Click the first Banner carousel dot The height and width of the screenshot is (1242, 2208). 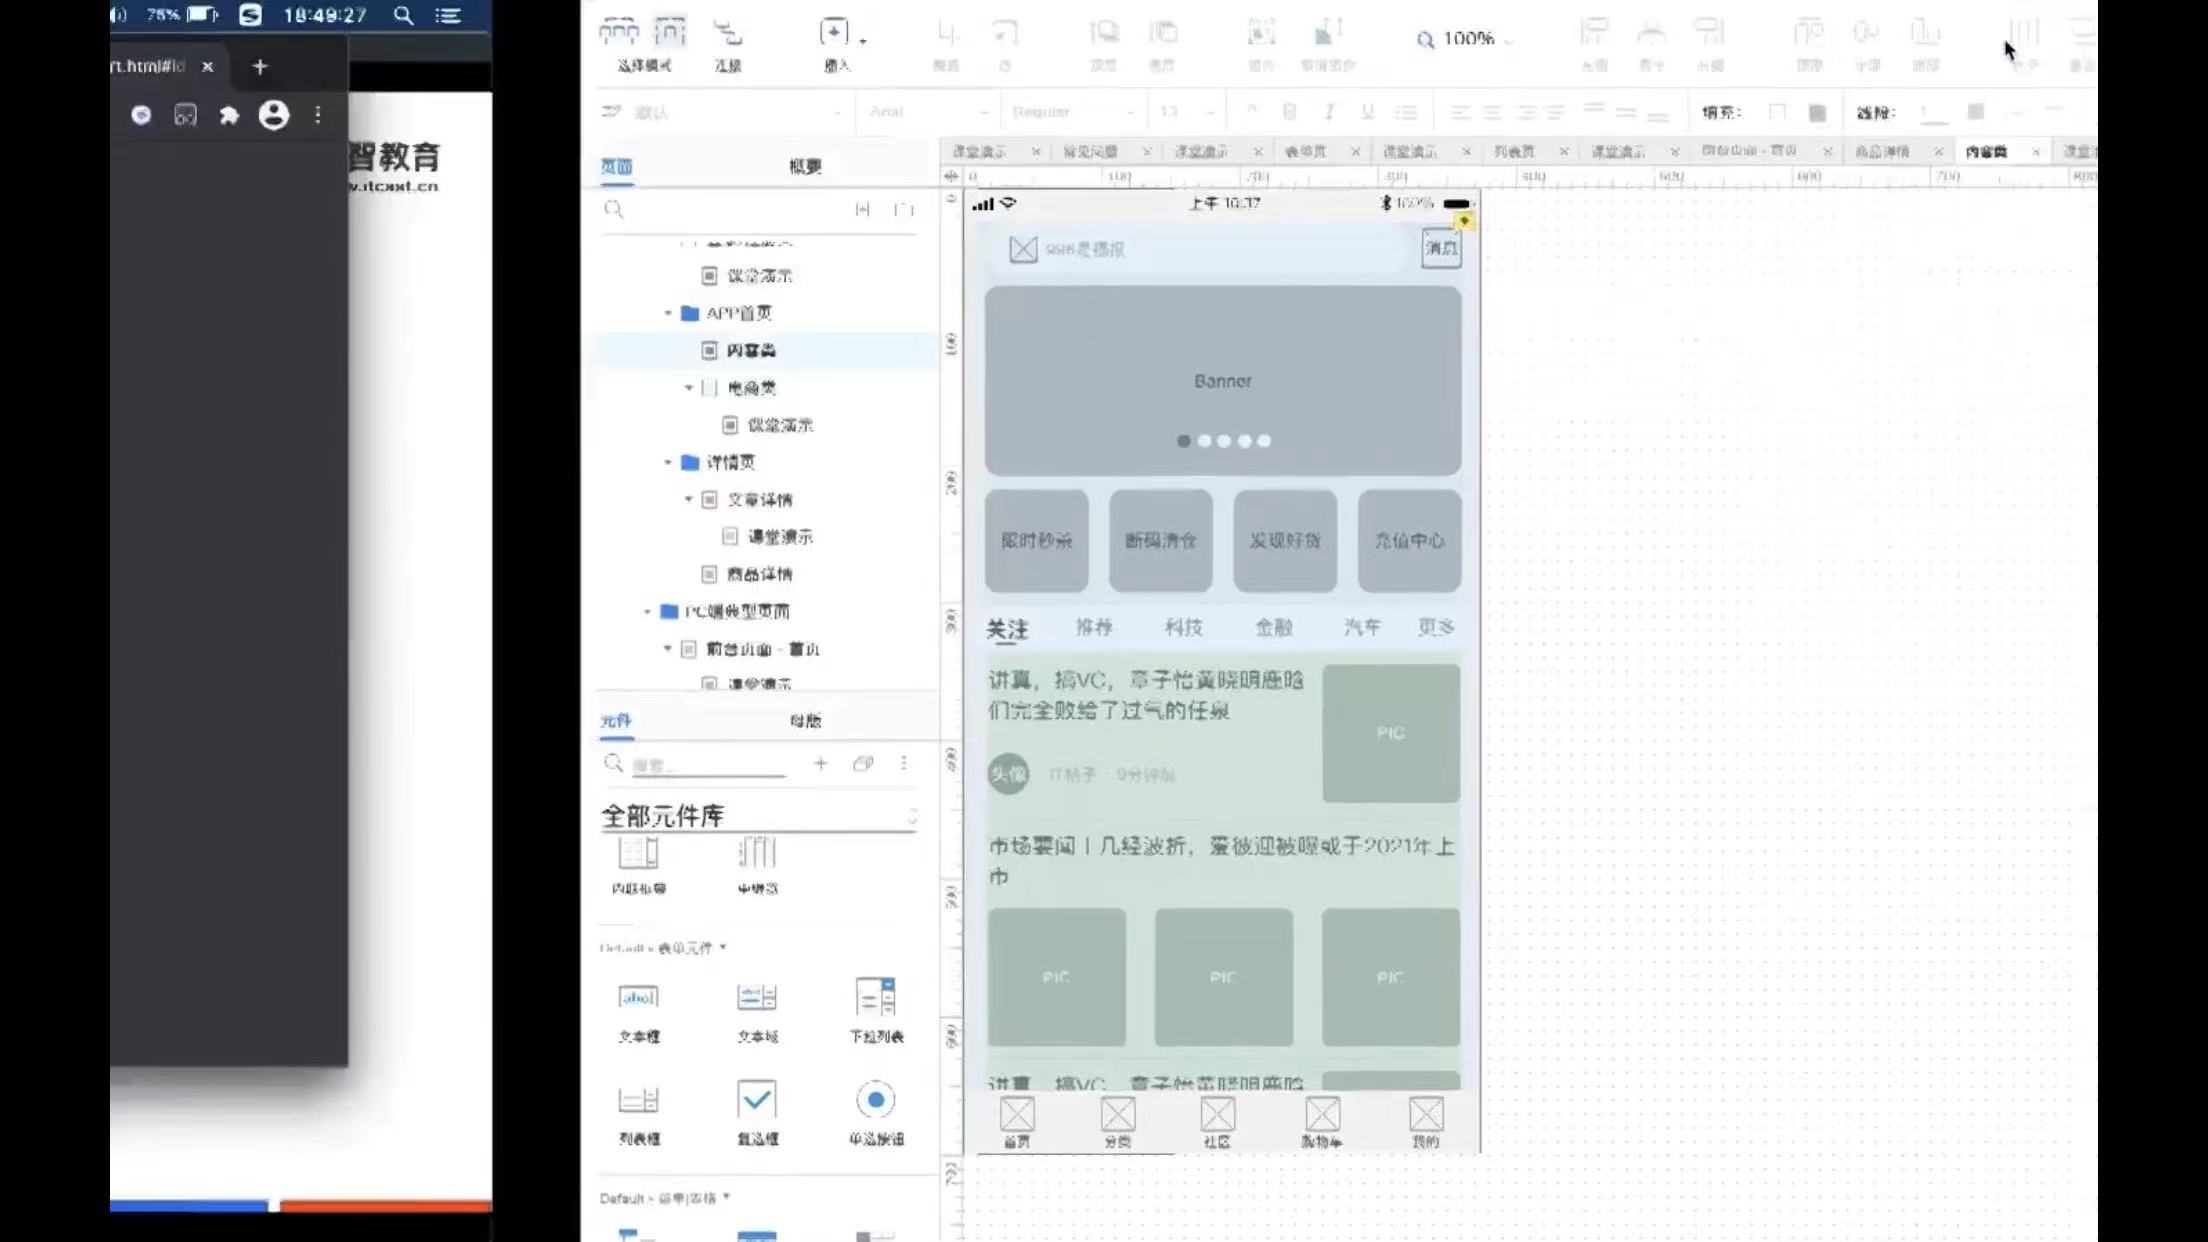(x=1184, y=441)
